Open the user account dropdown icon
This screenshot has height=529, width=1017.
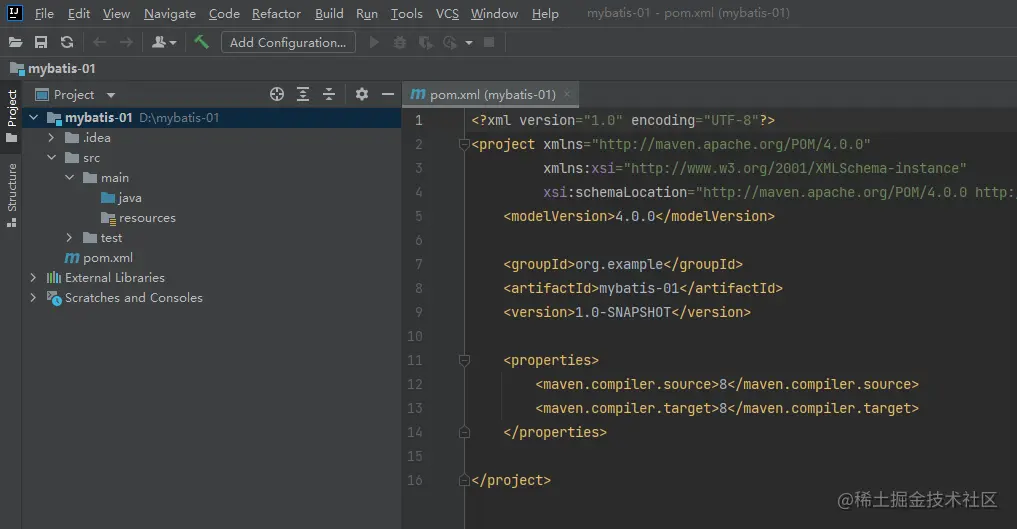(x=163, y=43)
